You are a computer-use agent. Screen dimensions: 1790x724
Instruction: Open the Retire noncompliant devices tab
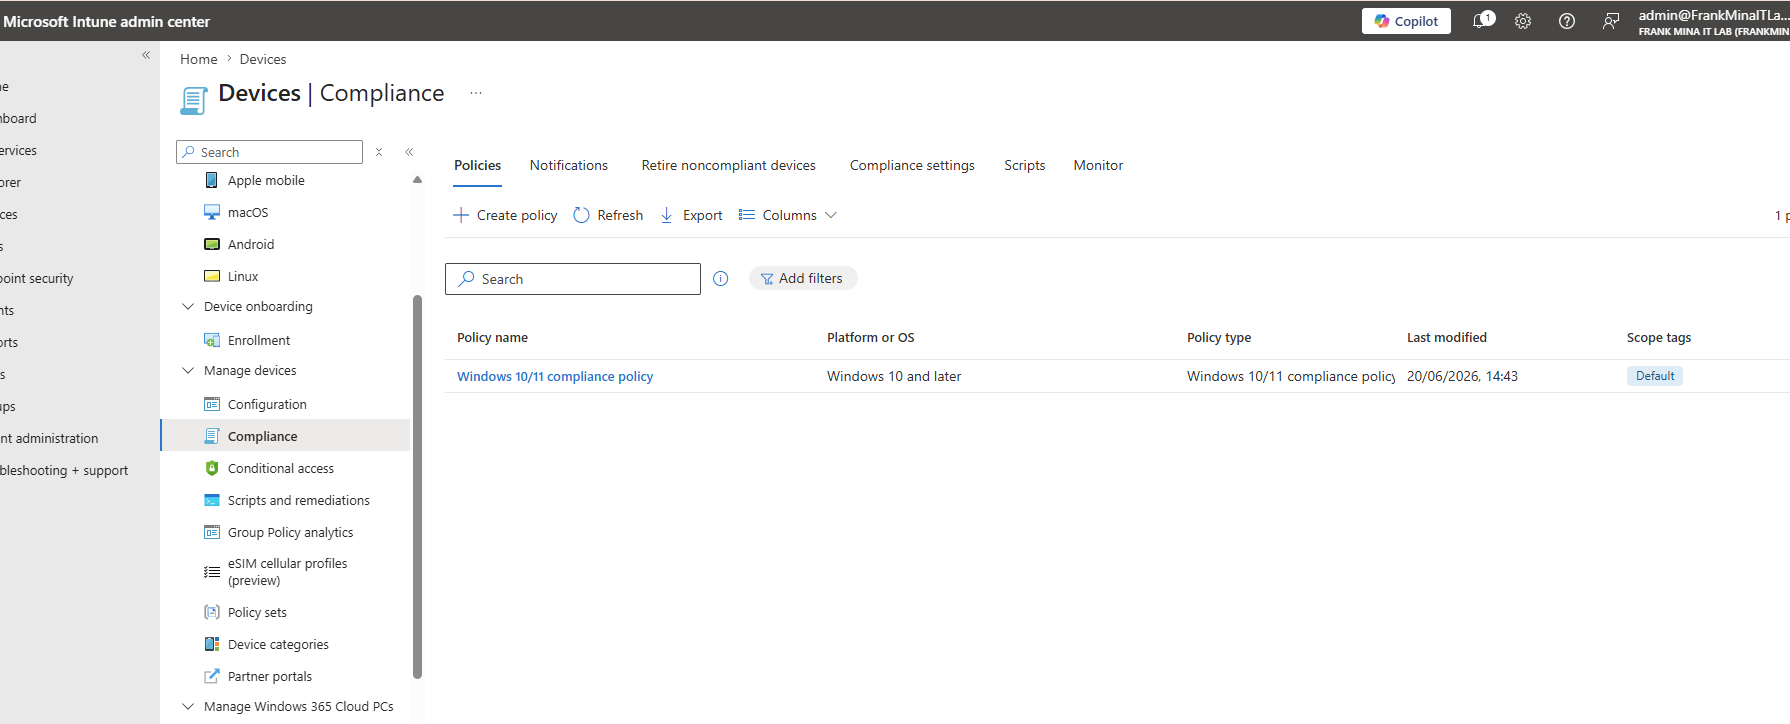(729, 165)
